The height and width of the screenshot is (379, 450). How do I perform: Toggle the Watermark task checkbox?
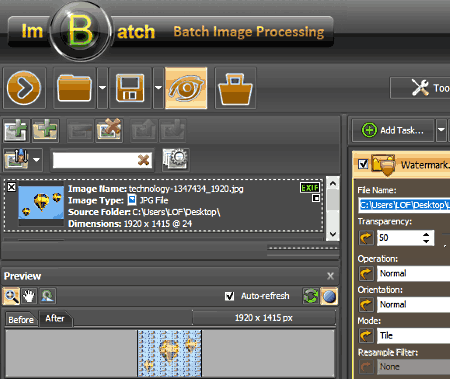click(x=363, y=164)
